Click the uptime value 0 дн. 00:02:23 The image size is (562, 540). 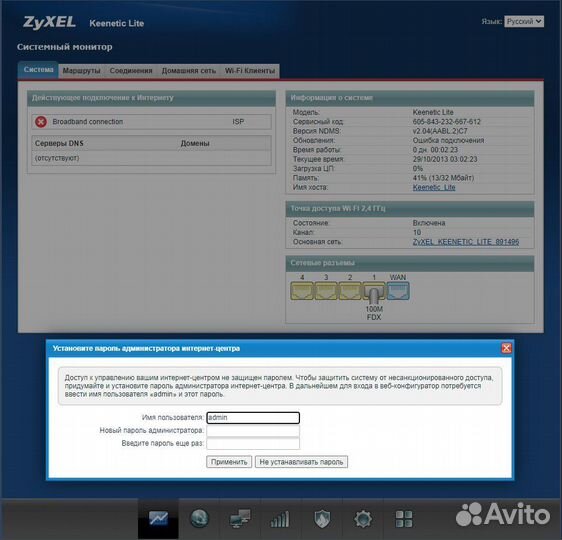435,150
